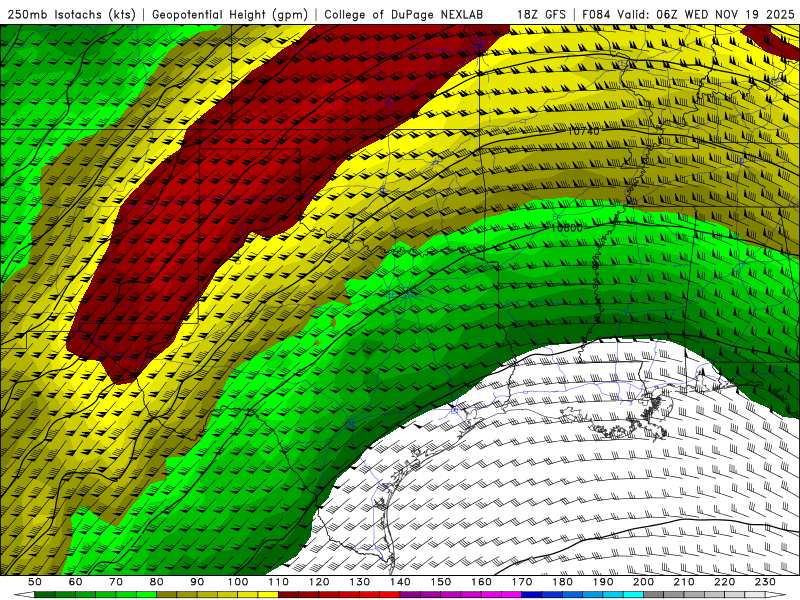Click the "18Z GFS" model run label

tap(541, 14)
